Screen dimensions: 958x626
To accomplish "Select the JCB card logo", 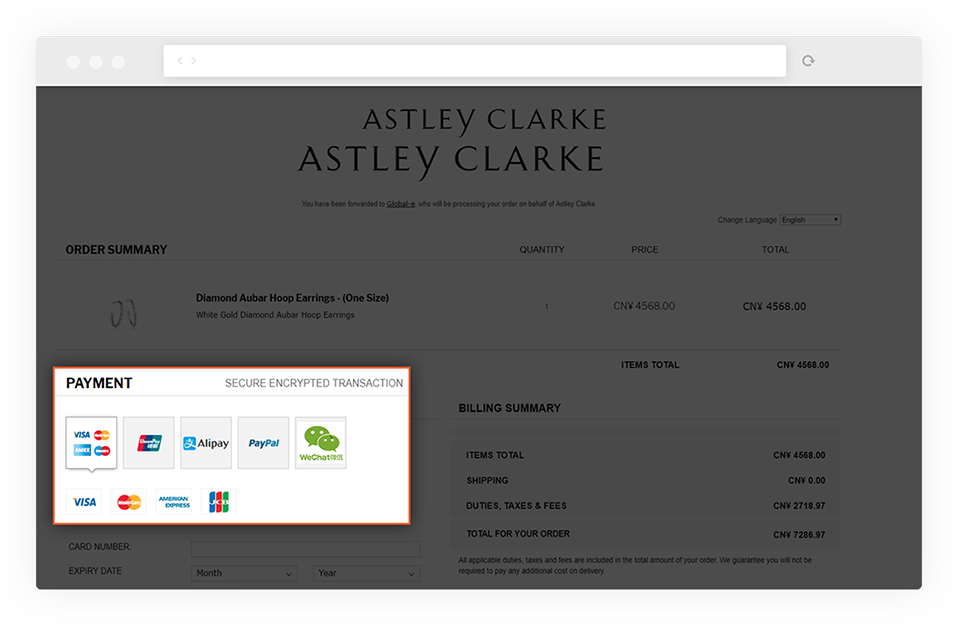I will tap(219, 502).
